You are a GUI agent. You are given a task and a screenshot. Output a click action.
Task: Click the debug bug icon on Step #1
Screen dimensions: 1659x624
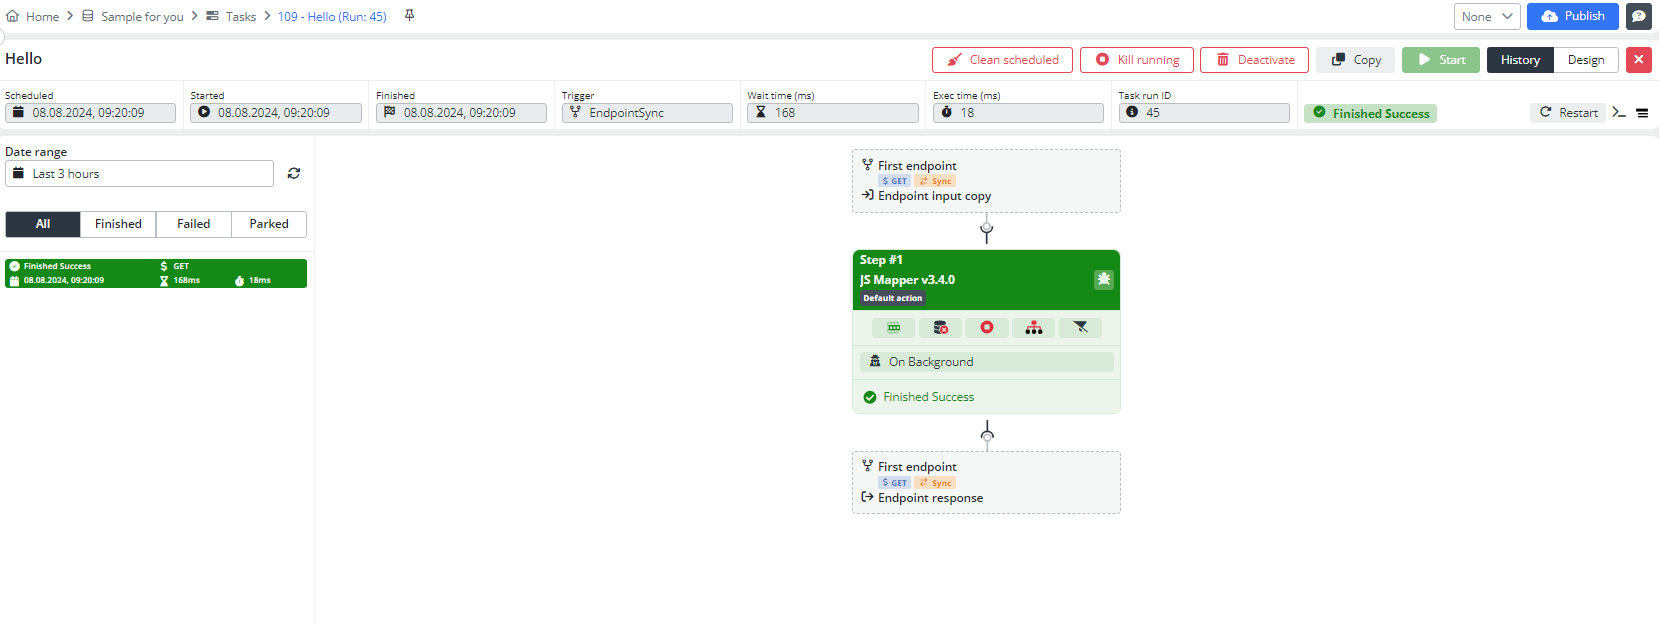[x=1103, y=280]
